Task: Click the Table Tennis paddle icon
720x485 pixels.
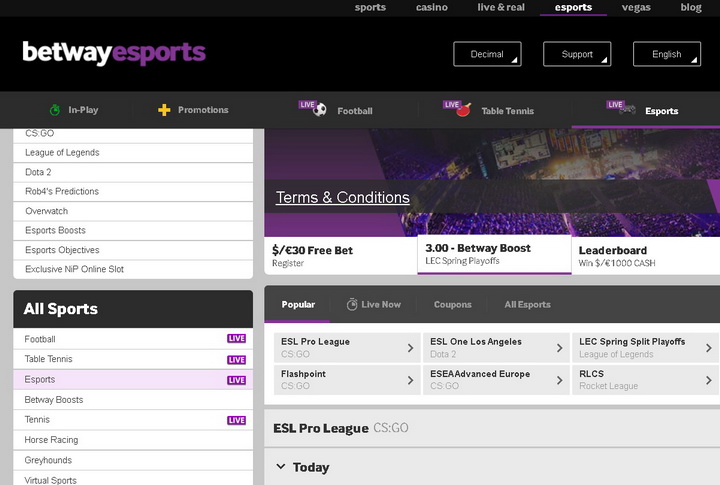Action: coord(463,110)
